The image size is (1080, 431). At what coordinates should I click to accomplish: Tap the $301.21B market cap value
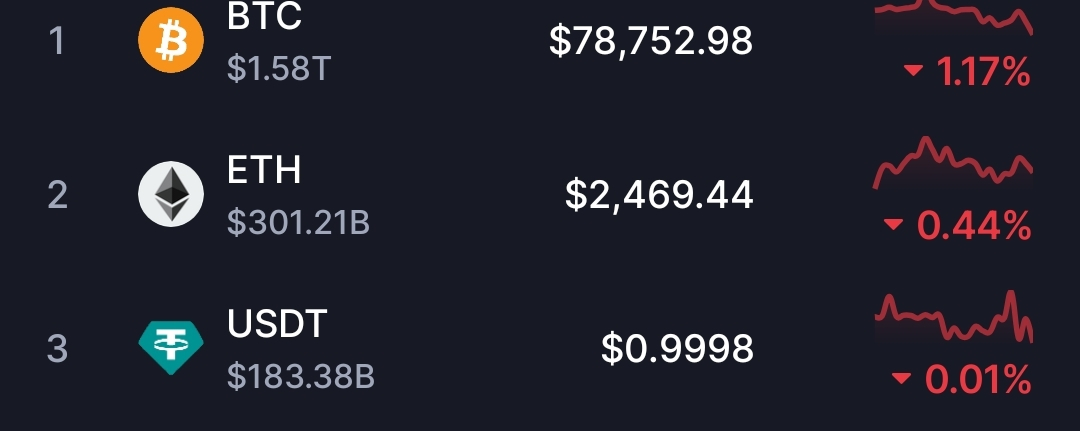(298, 223)
